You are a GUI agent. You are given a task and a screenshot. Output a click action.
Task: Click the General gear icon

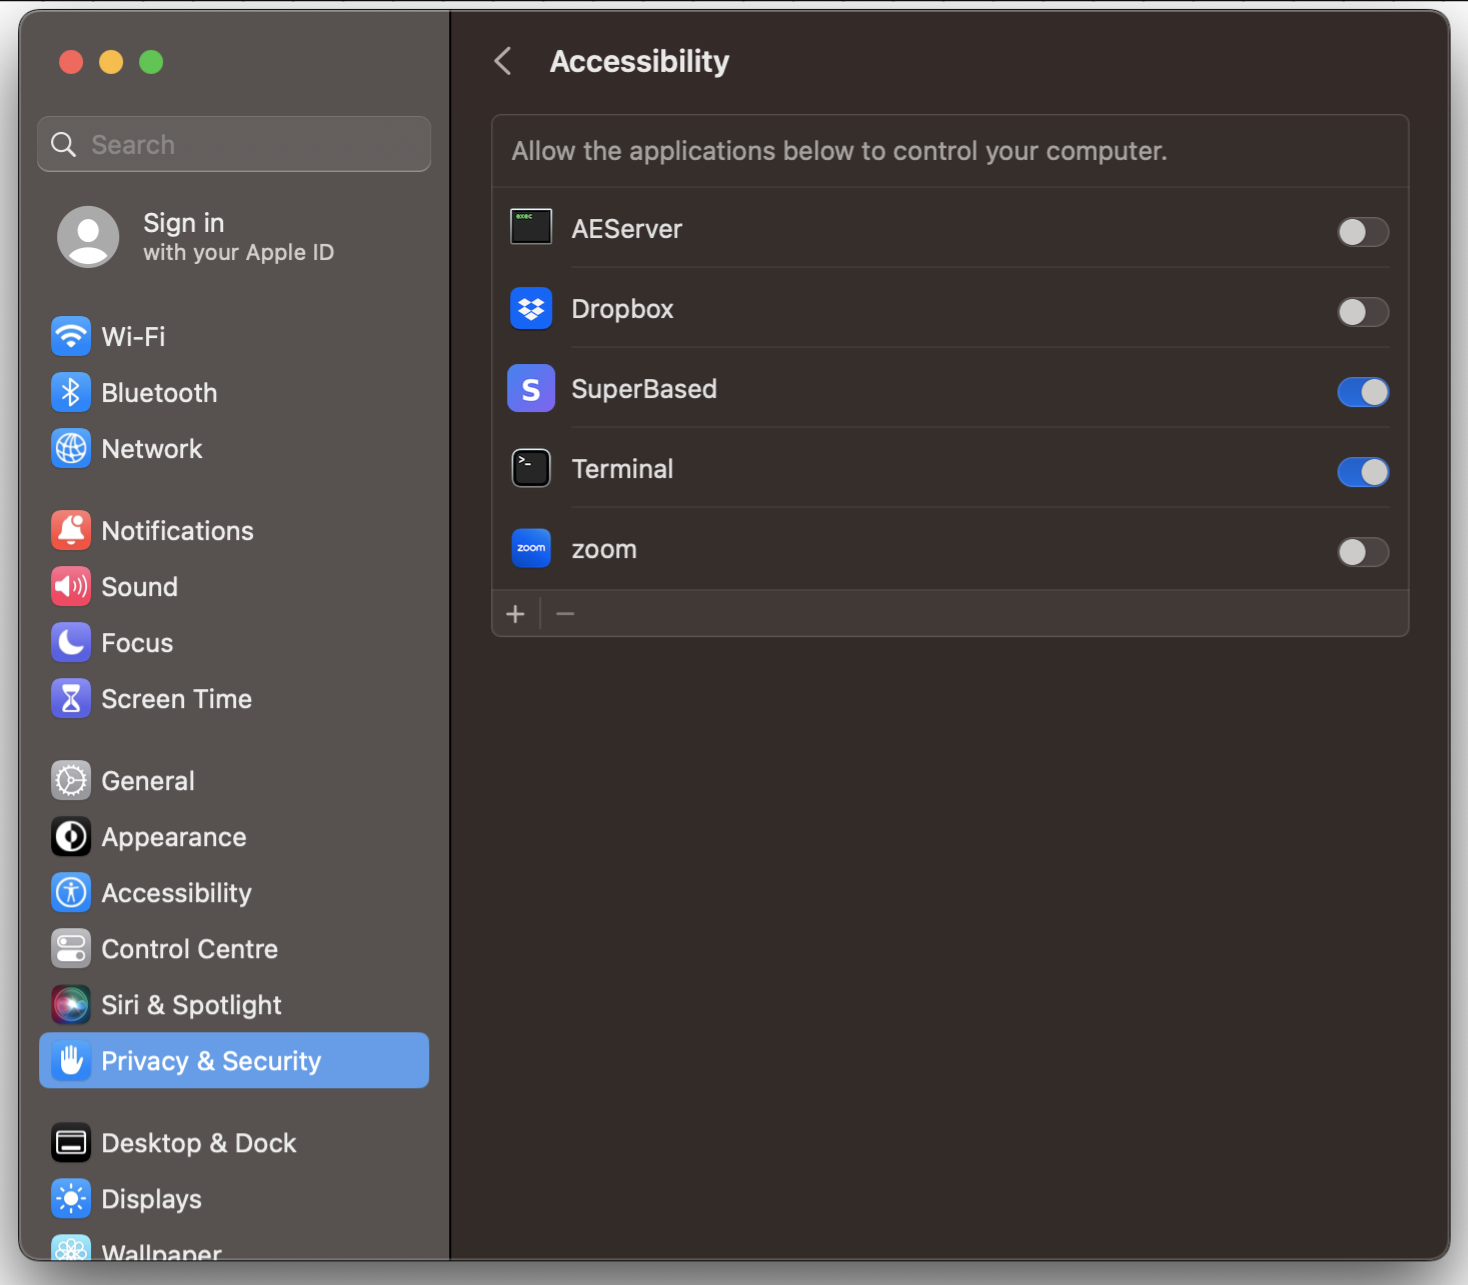pos(71,781)
